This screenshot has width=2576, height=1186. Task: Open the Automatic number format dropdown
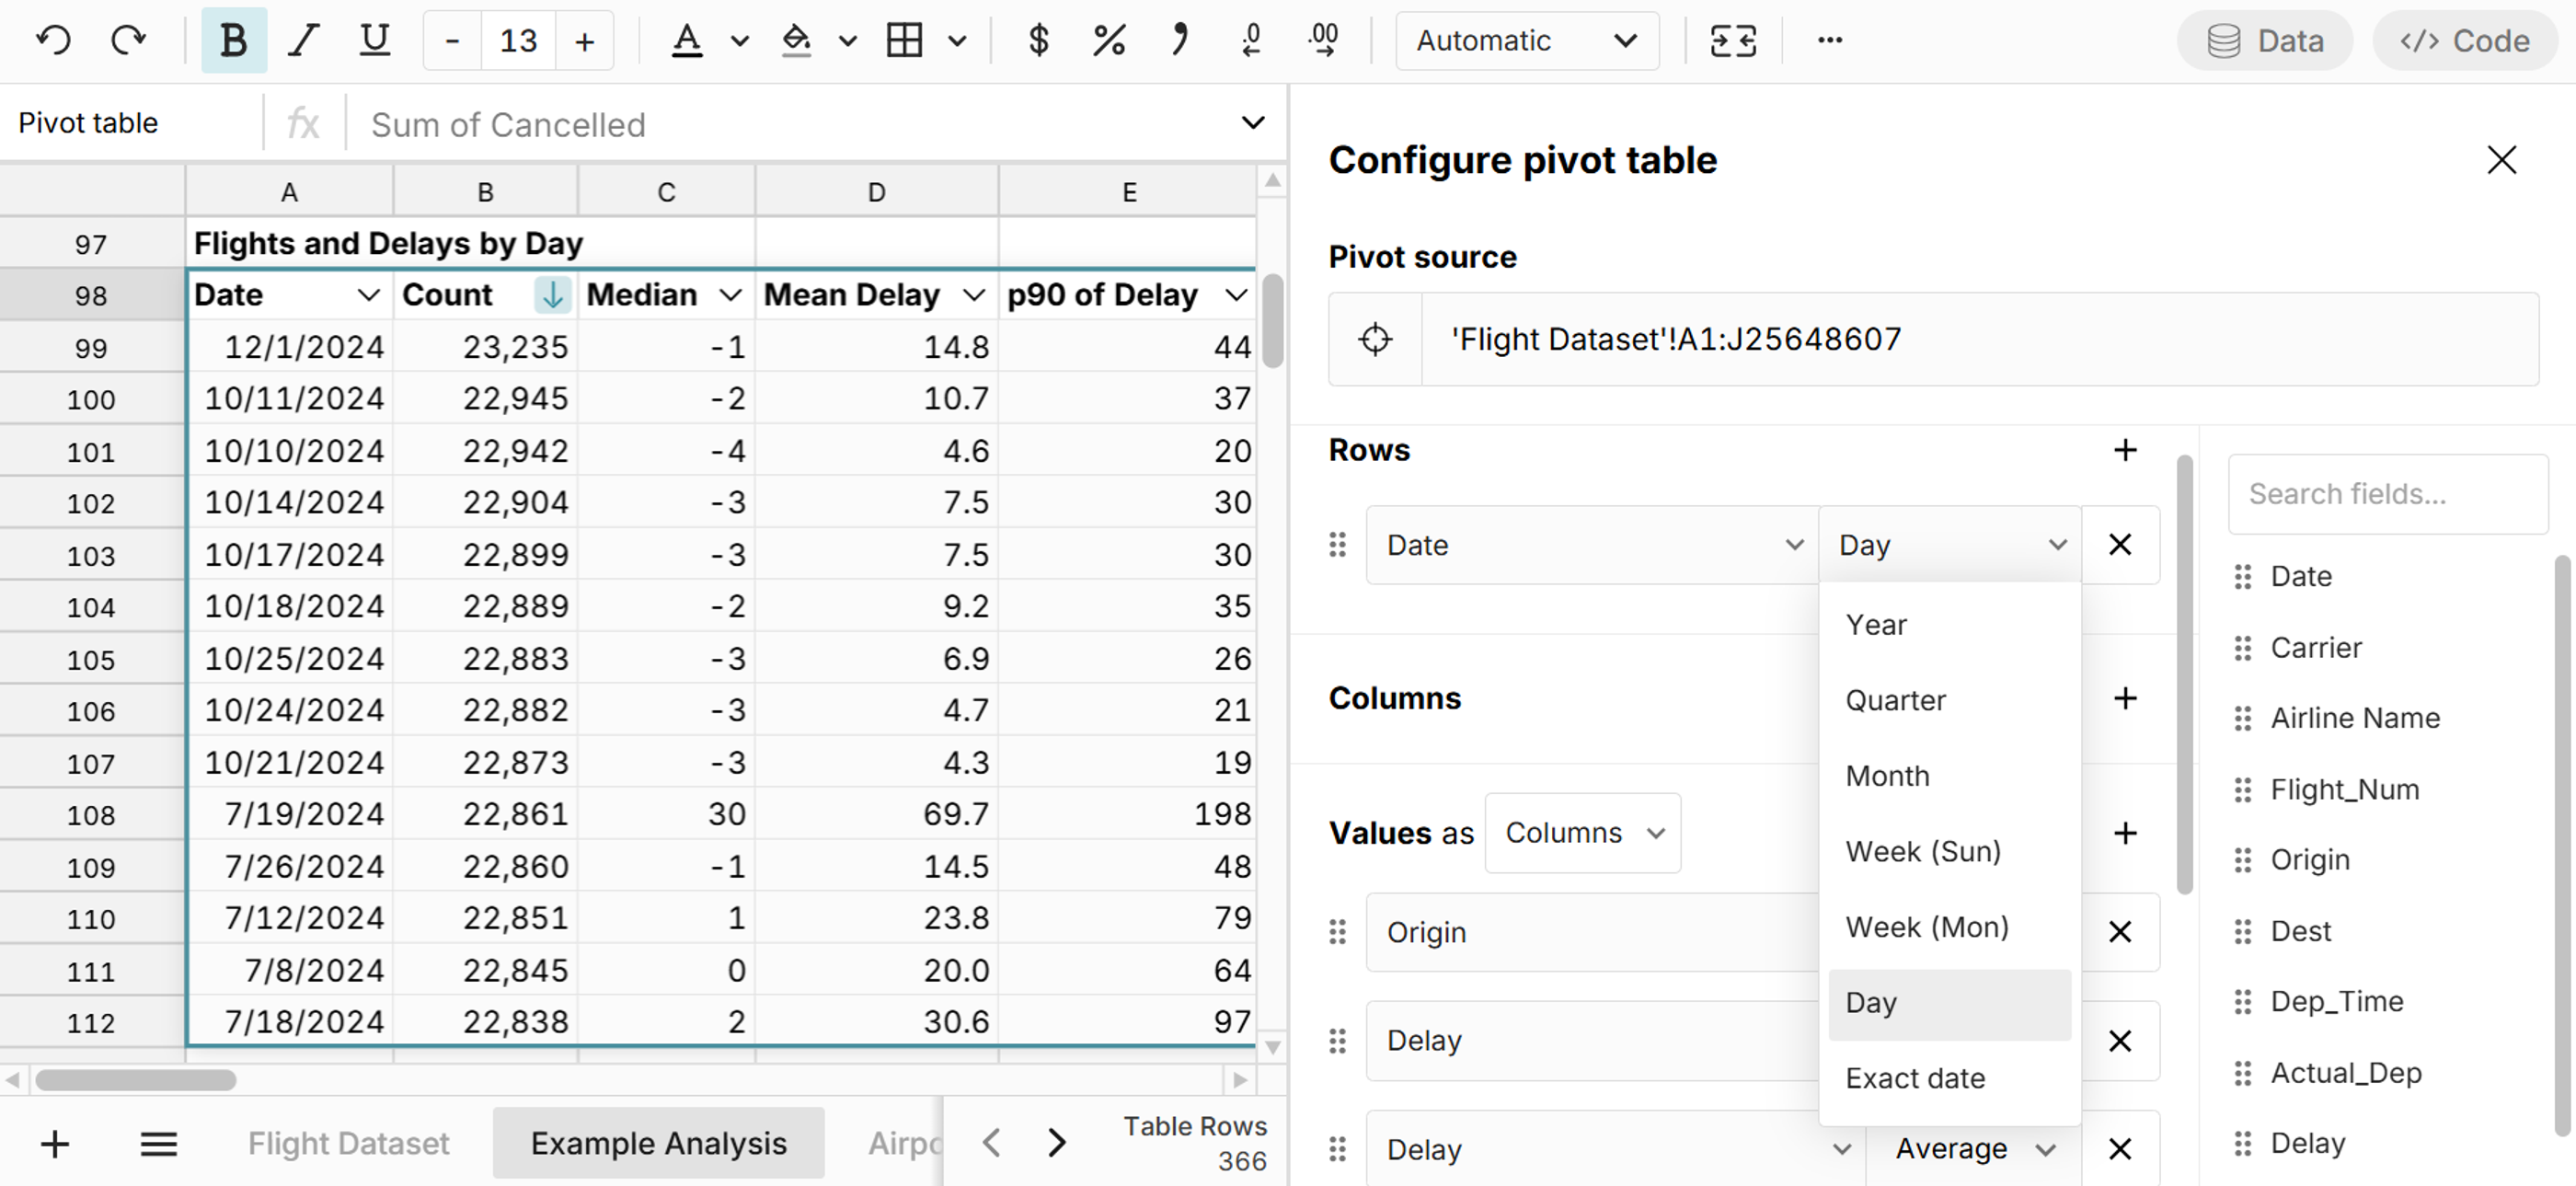[x=1526, y=40]
